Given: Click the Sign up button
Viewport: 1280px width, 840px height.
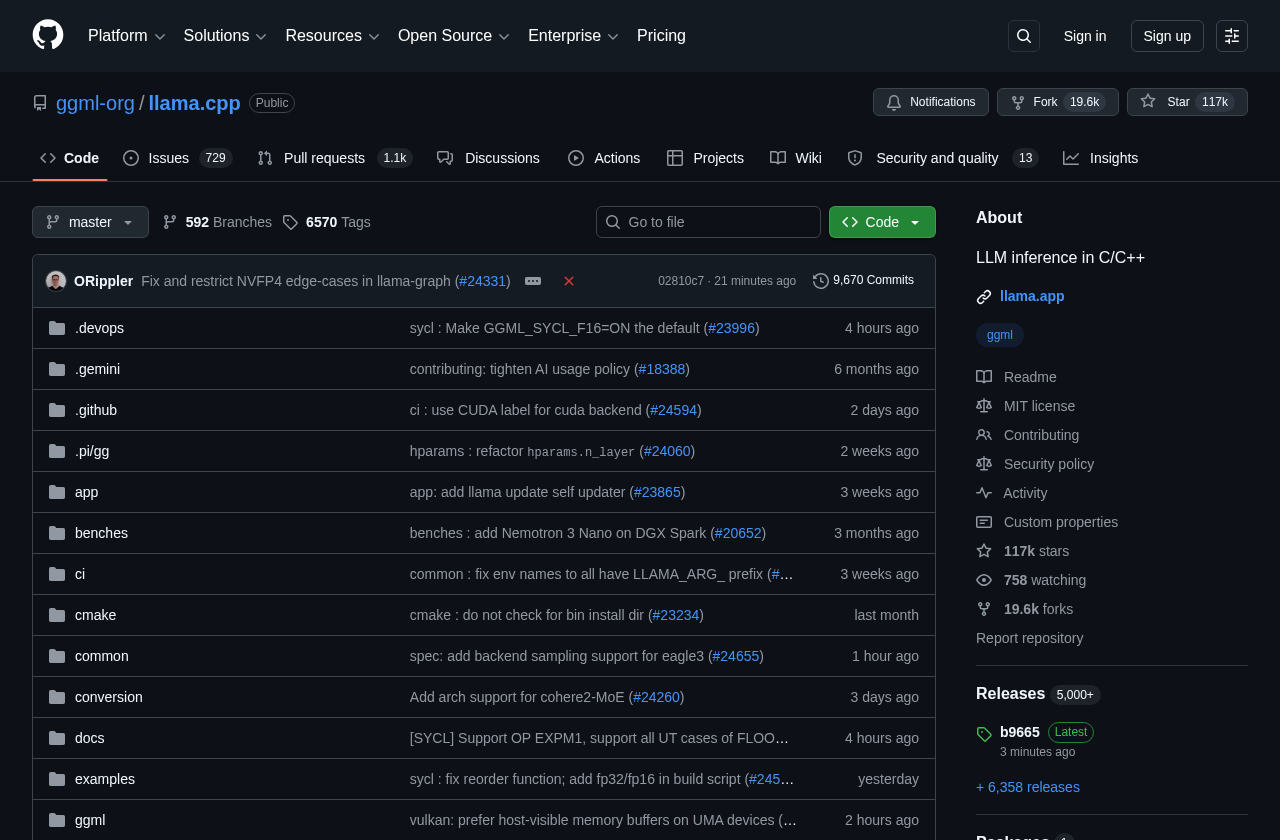Looking at the screenshot, I should coord(1167,36).
